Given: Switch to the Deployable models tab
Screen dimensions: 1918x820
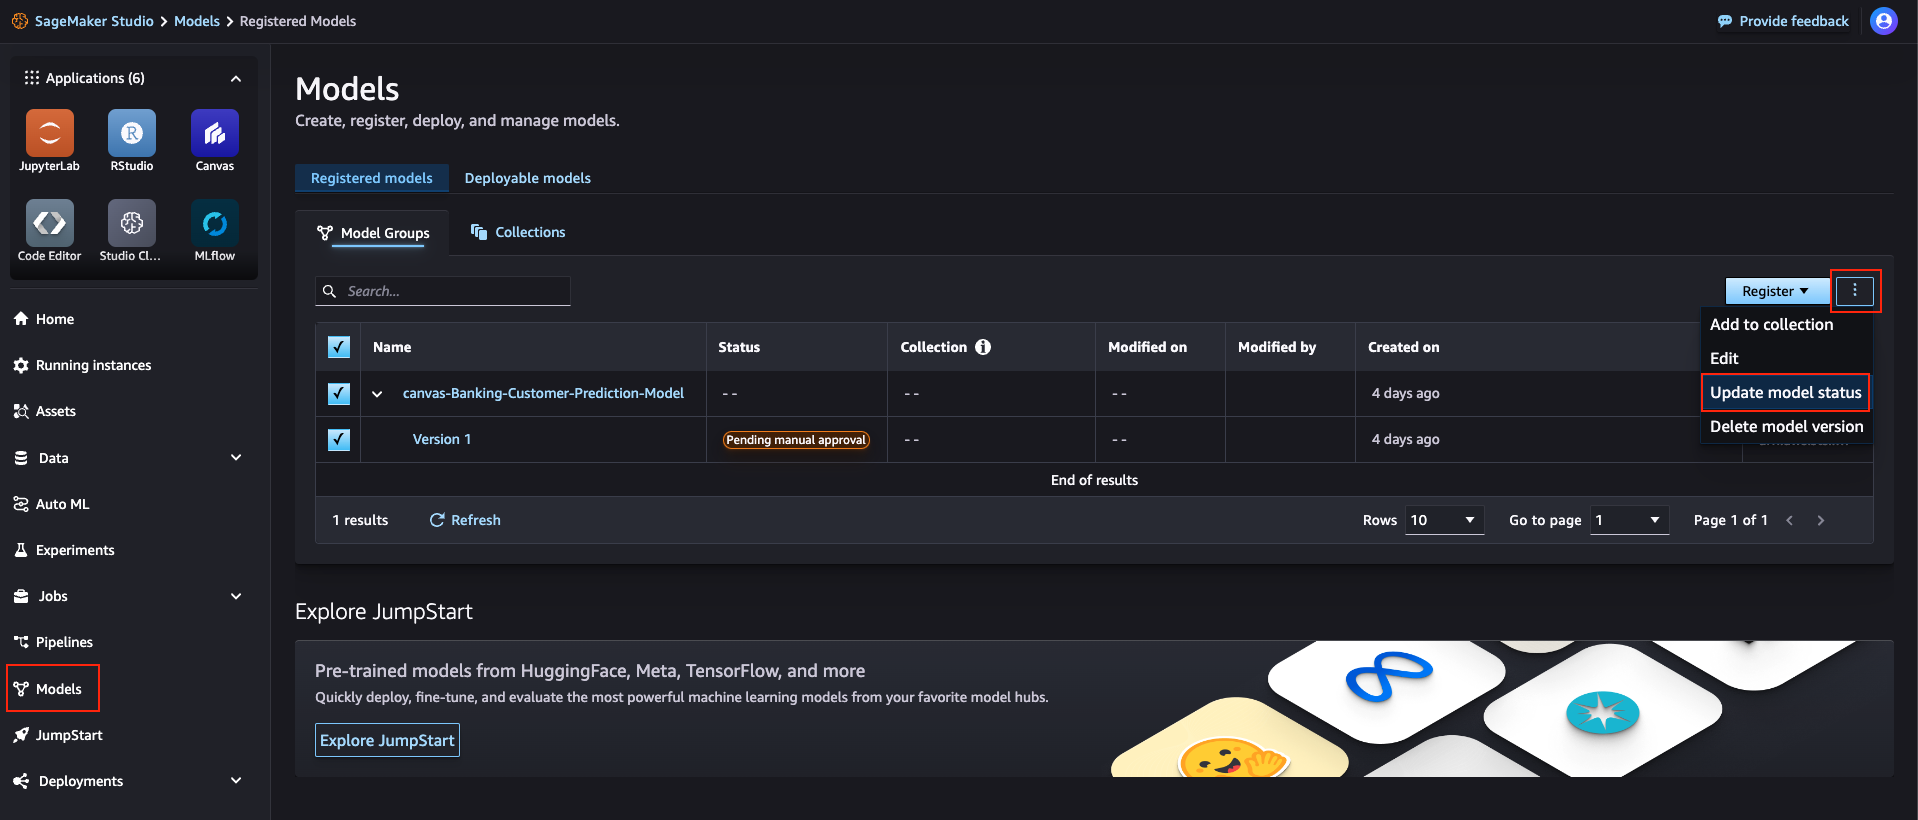Looking at the screenshot, I should click(x=528, y=178).
